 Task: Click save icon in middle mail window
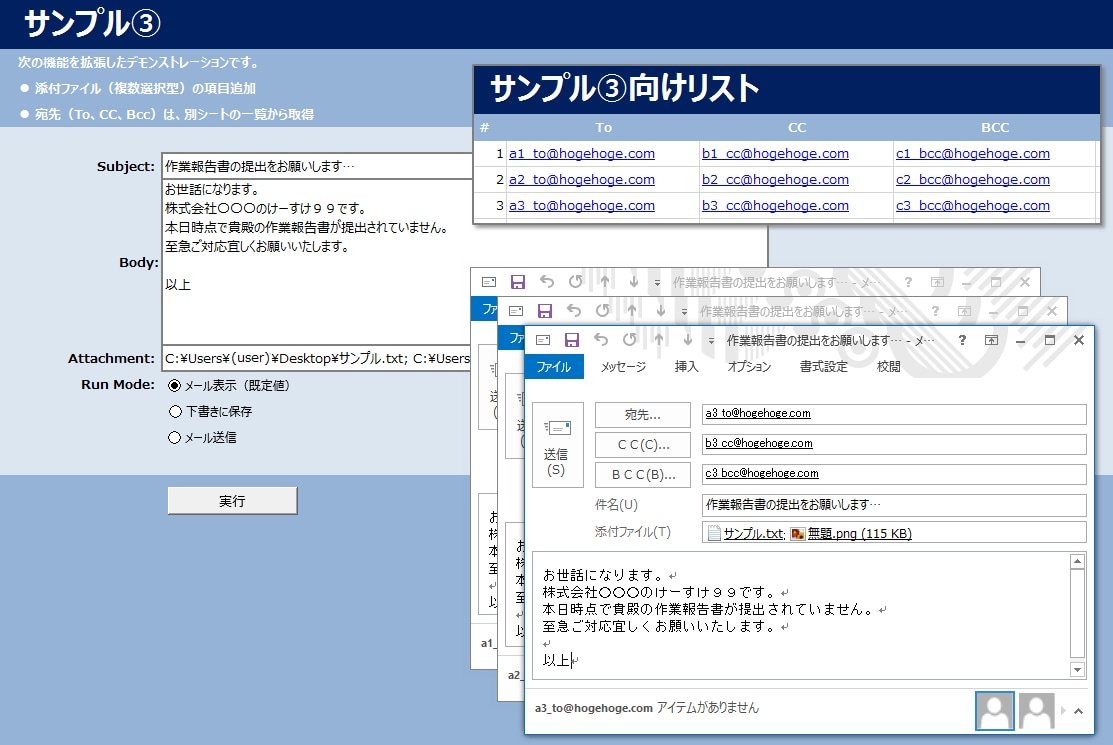pos(544,311)
